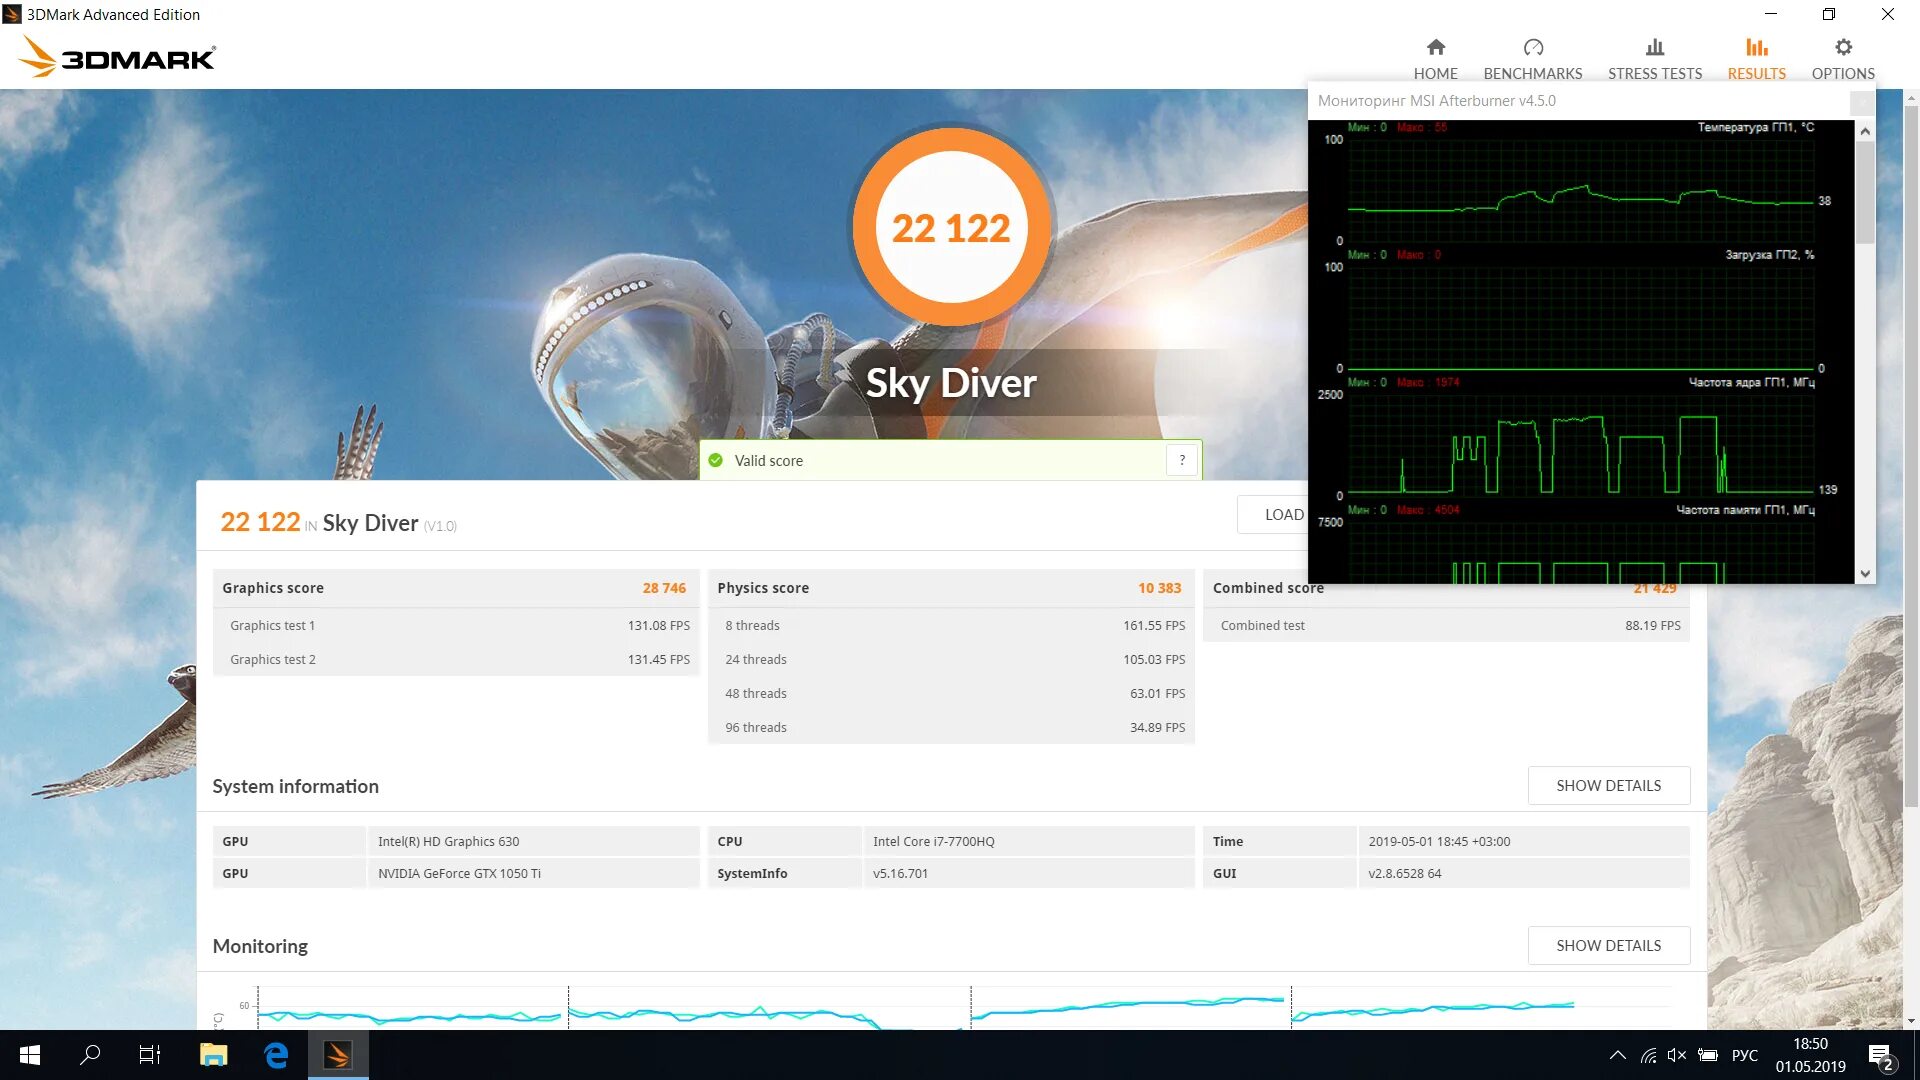Click NVIDIA GeForce GTX 1050 Ti entry
1920x1080 pixels.
coord(534,873)
